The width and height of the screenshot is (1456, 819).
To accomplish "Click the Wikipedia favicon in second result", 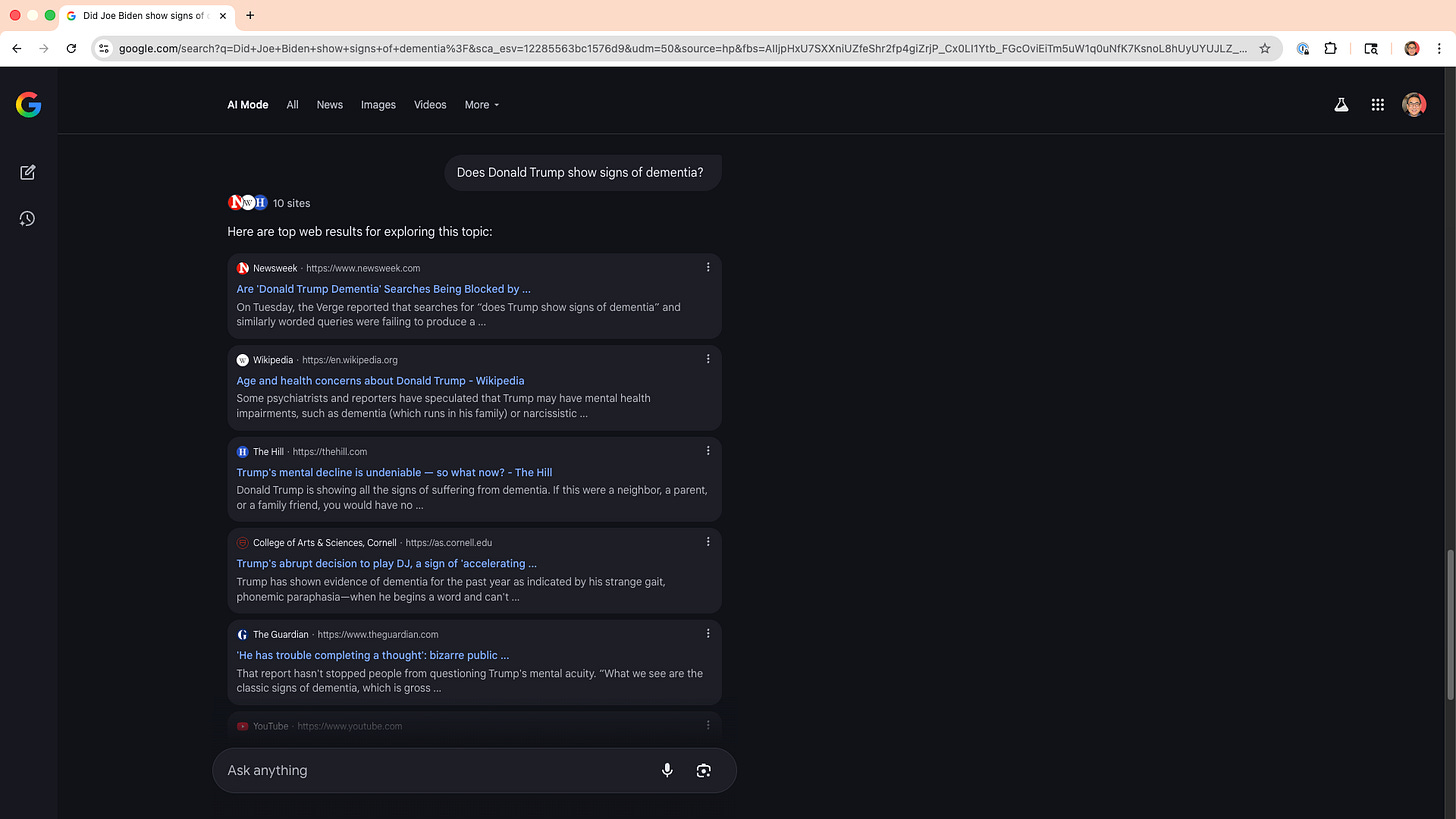I will pyautogui.click(x=243, y=360).
